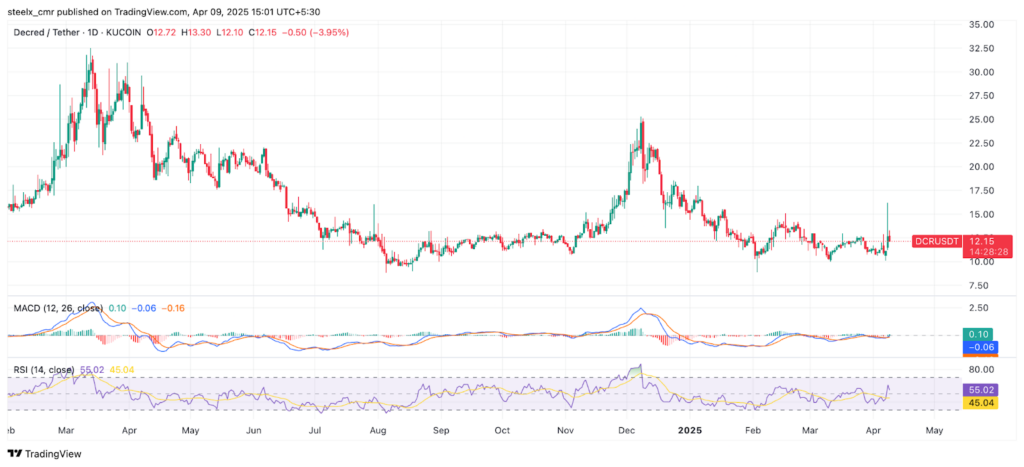Click the Oct label on time axis
1024x467 pixels.
pos(502,431)
